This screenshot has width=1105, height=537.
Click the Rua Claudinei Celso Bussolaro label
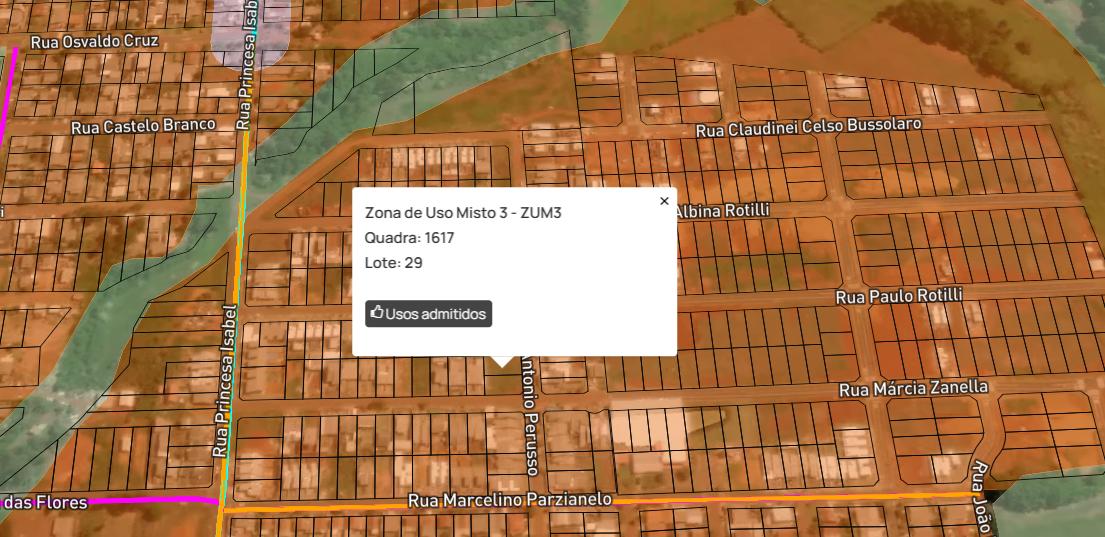809,128
